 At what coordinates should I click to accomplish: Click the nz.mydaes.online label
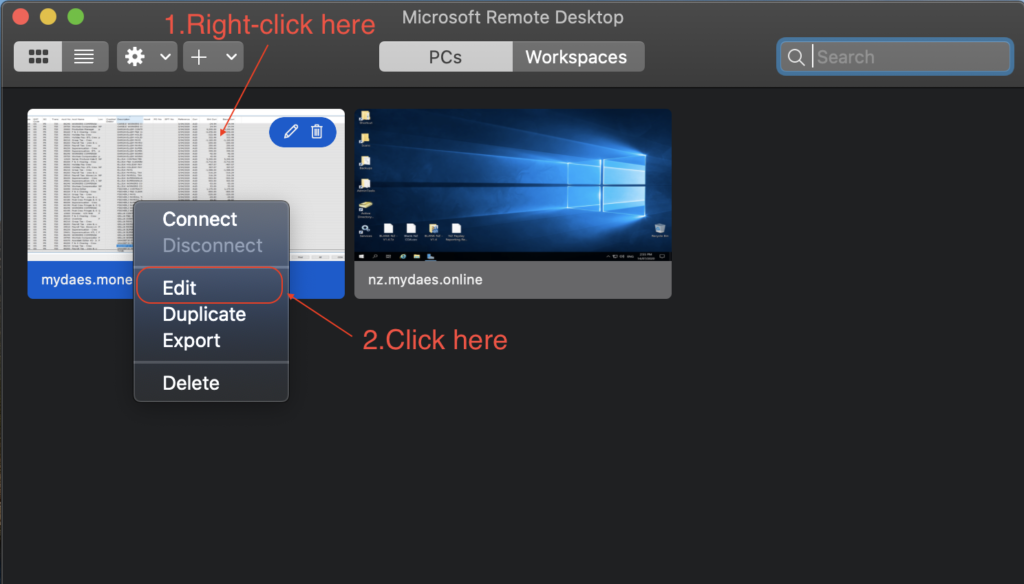[425, 280]
